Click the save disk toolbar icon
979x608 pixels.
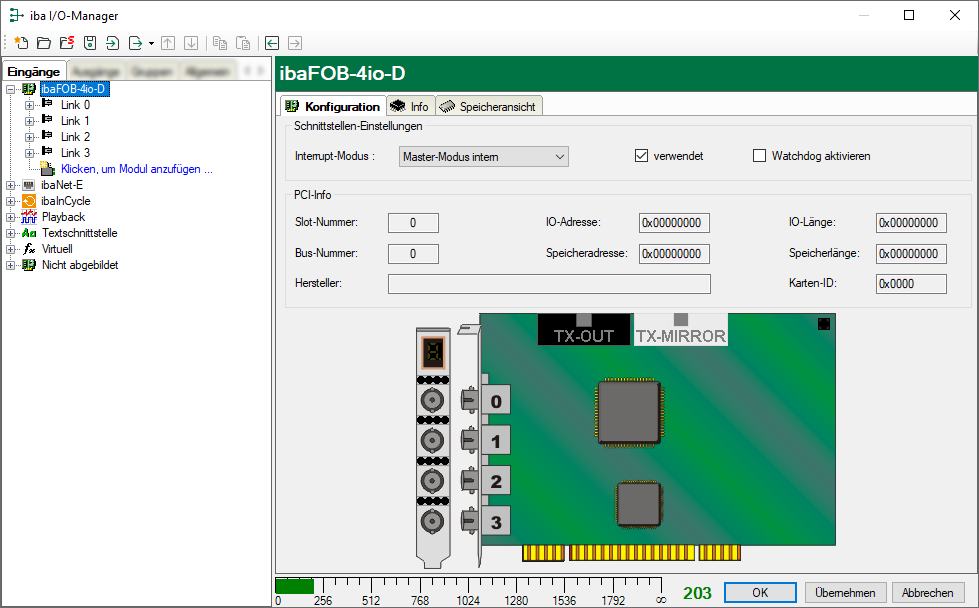coord(90,43)
